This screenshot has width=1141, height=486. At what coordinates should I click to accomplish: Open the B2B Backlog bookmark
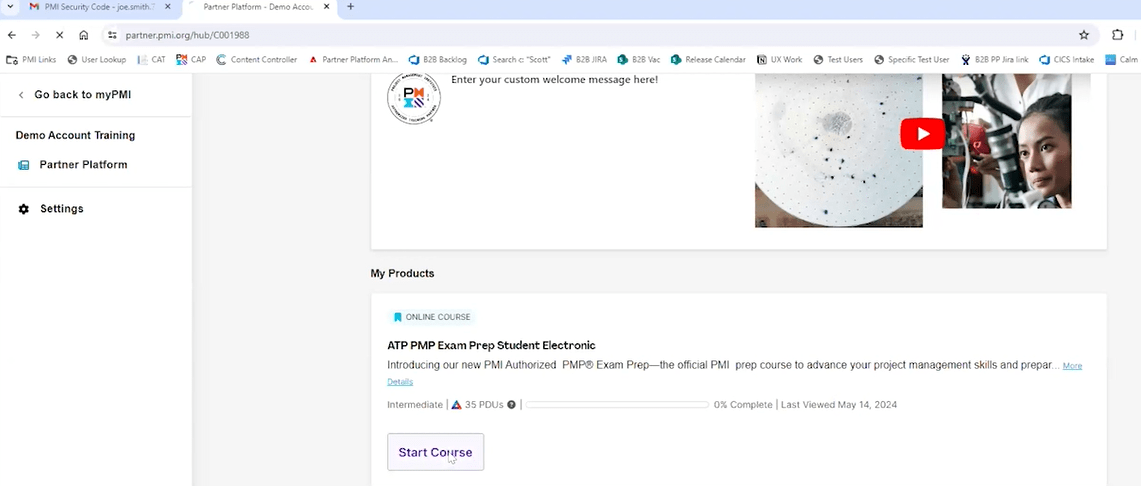pyautogui.click(x=438, y=60)
